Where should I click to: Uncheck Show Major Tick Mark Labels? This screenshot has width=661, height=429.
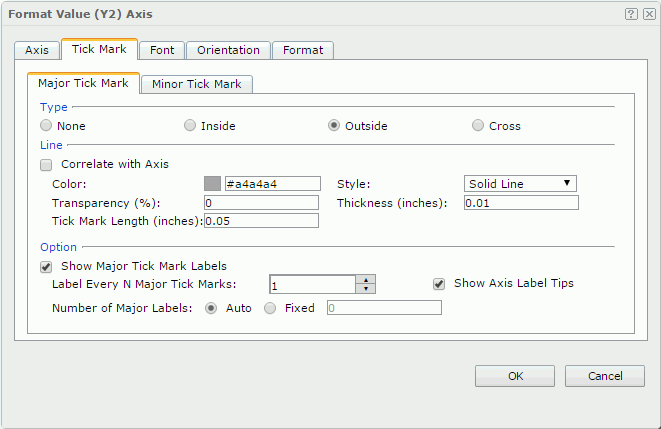pyautogui.click(x=46, y=266)
